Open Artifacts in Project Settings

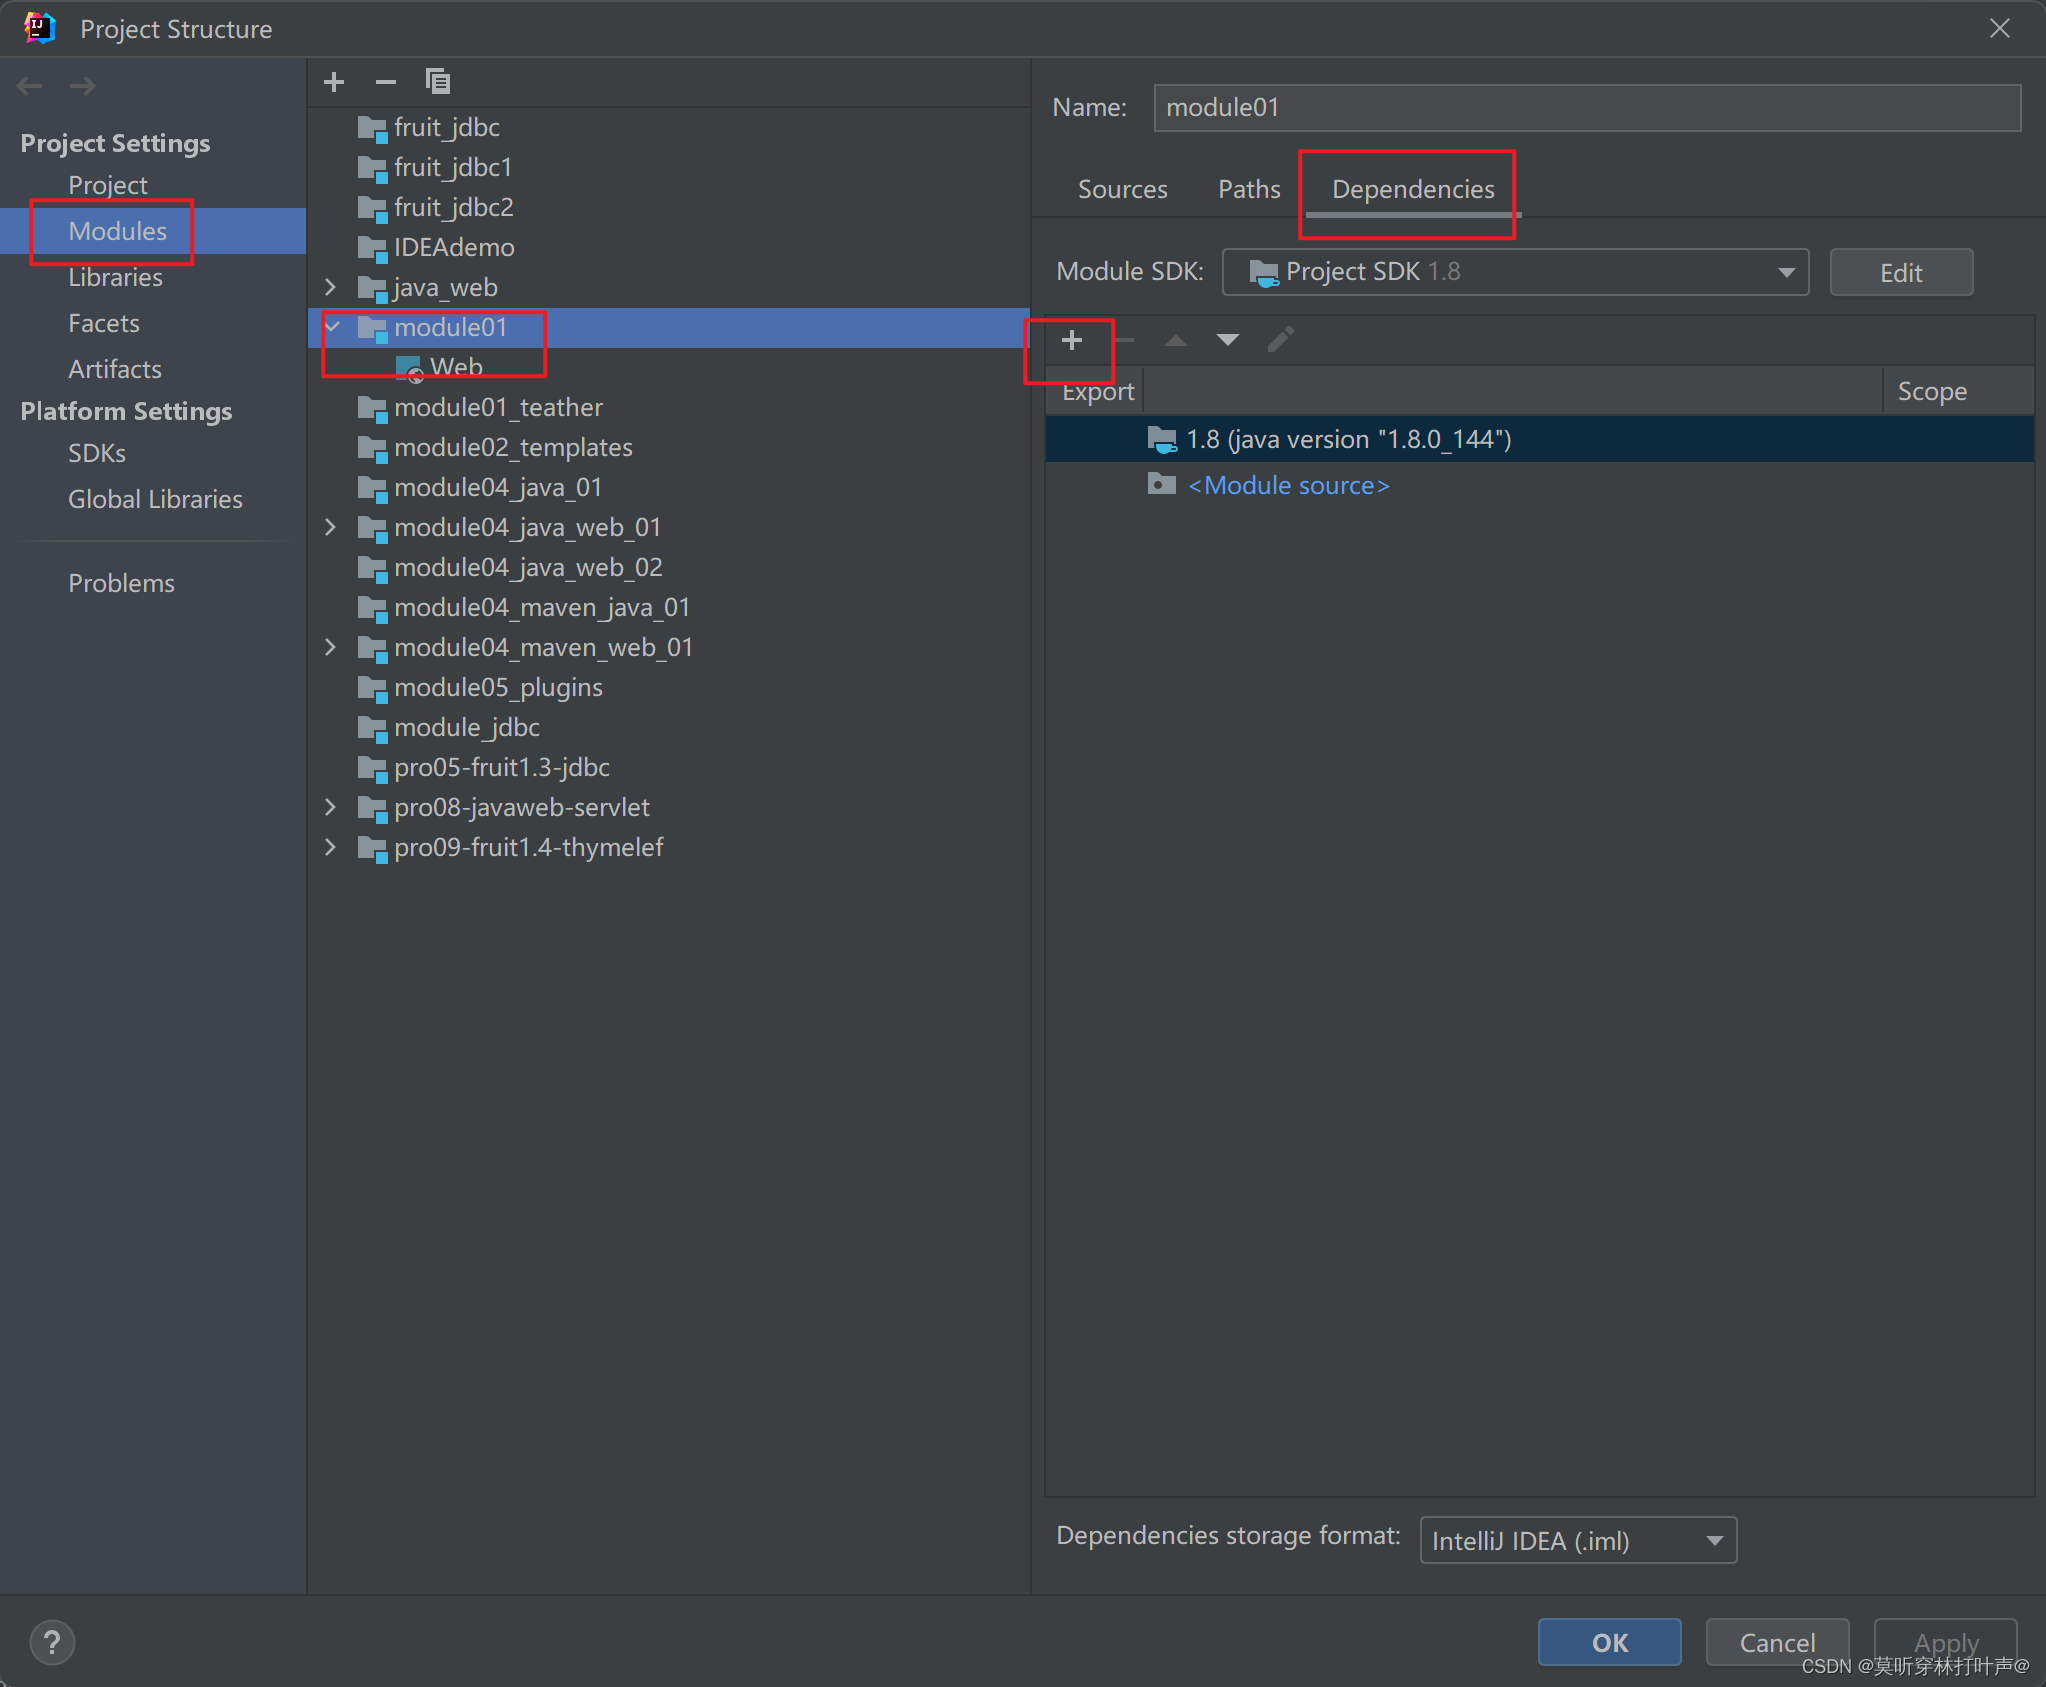115,369
